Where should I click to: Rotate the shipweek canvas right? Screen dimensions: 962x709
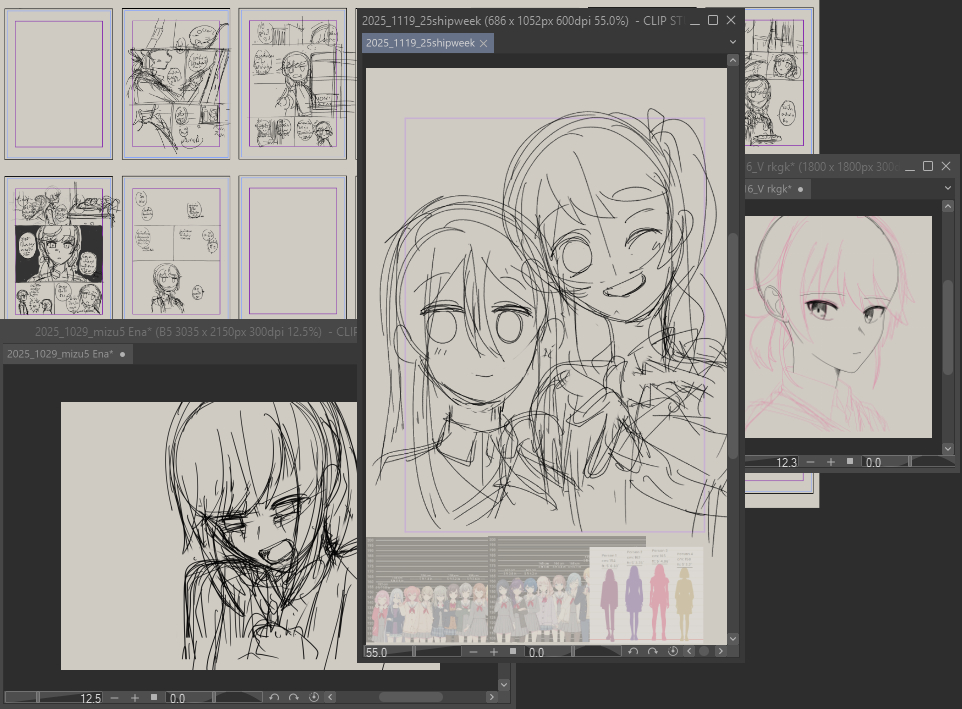653,652
